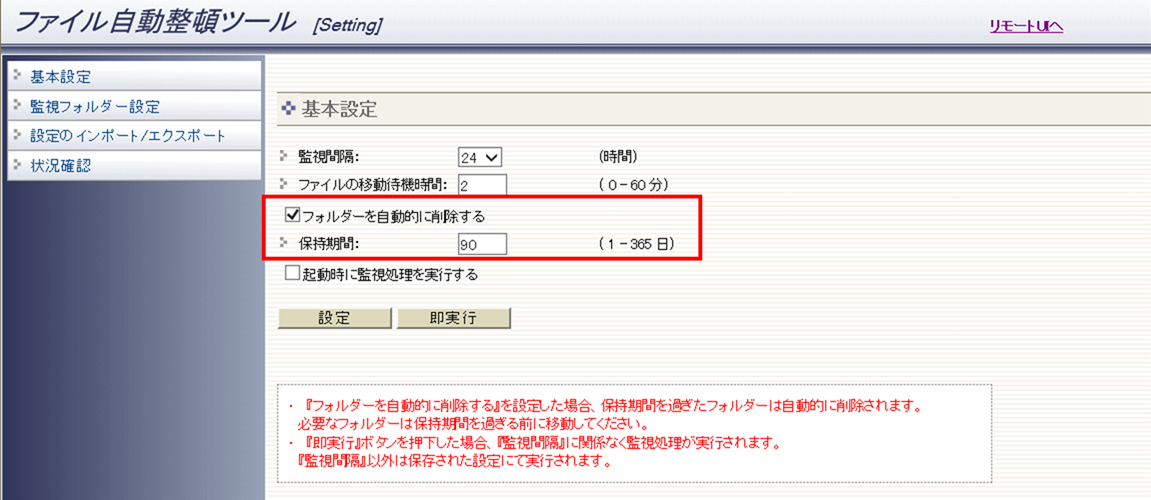Image resolution: width=1151 pixels, height=500 pixels.
Task: Follow the リモートUIへ link
Action: click(1026, 26)
